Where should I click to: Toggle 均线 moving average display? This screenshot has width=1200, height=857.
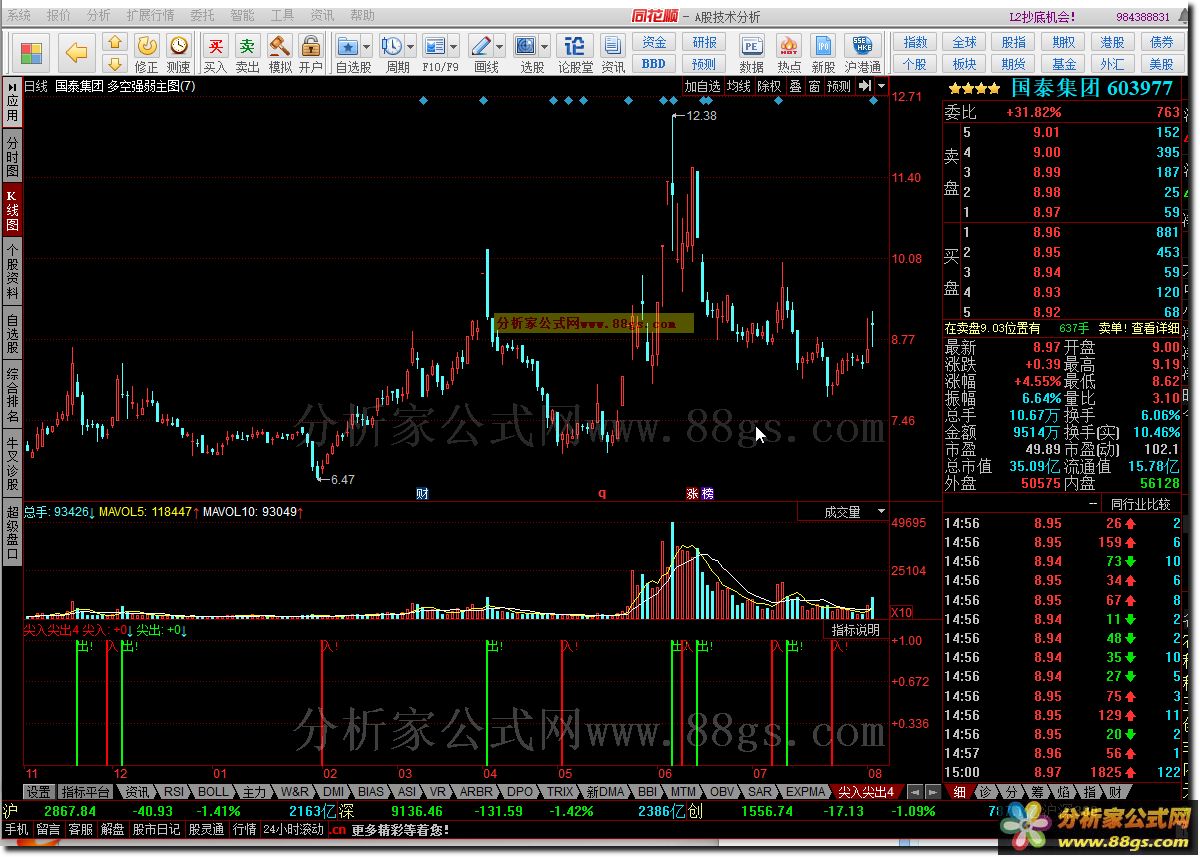(x=739, y=86)
